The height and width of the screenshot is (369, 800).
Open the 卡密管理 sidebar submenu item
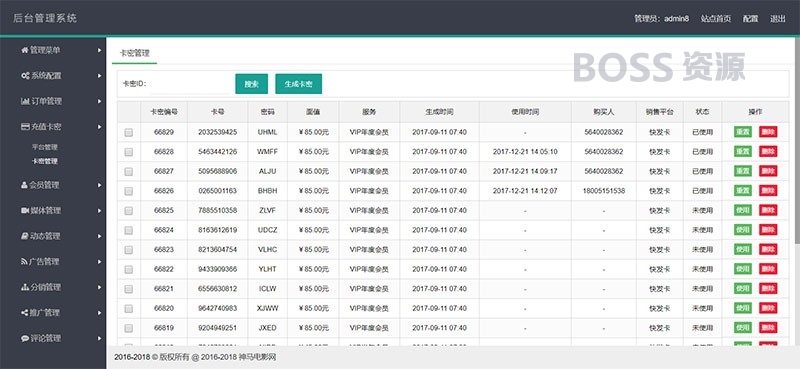pos(44,161)
